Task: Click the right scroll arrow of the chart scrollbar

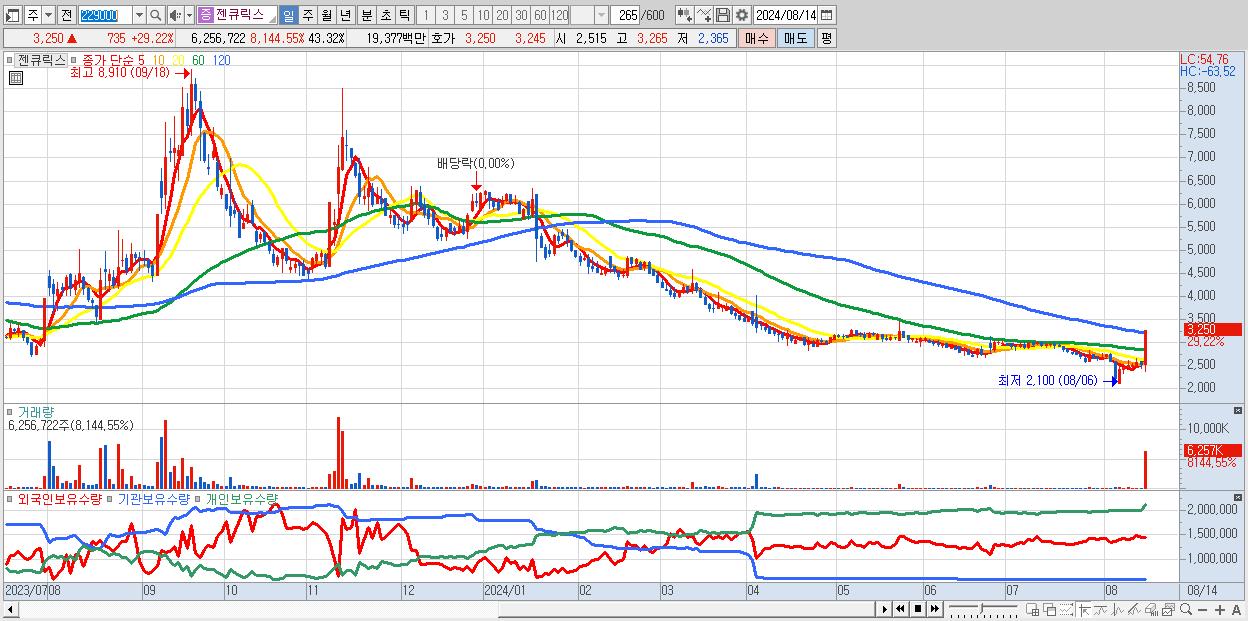Action: coord(885,610)
